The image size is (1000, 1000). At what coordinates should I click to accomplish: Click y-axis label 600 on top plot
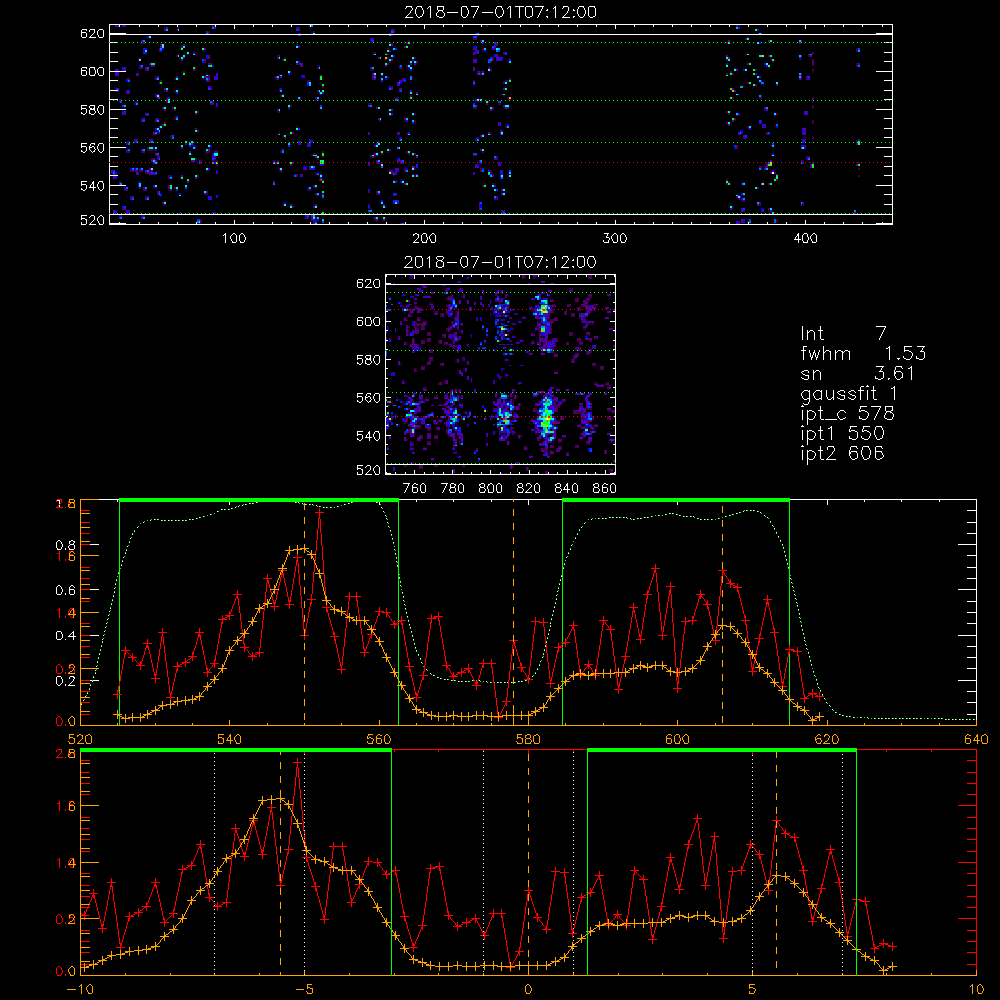[92, 71]
